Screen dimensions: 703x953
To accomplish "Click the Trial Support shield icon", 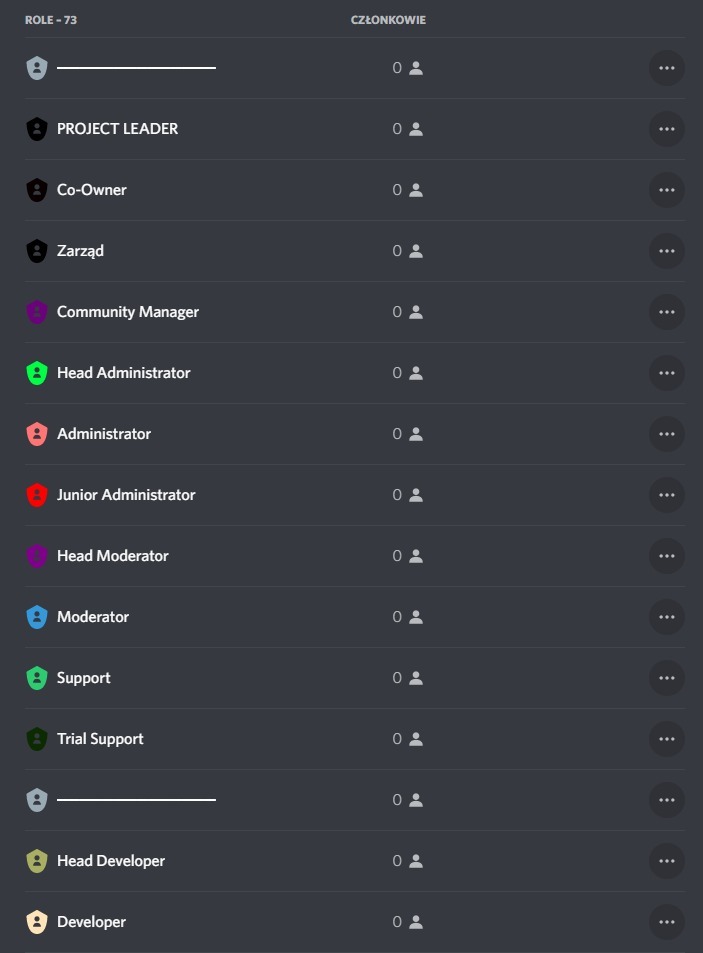I will coord(36,738).
